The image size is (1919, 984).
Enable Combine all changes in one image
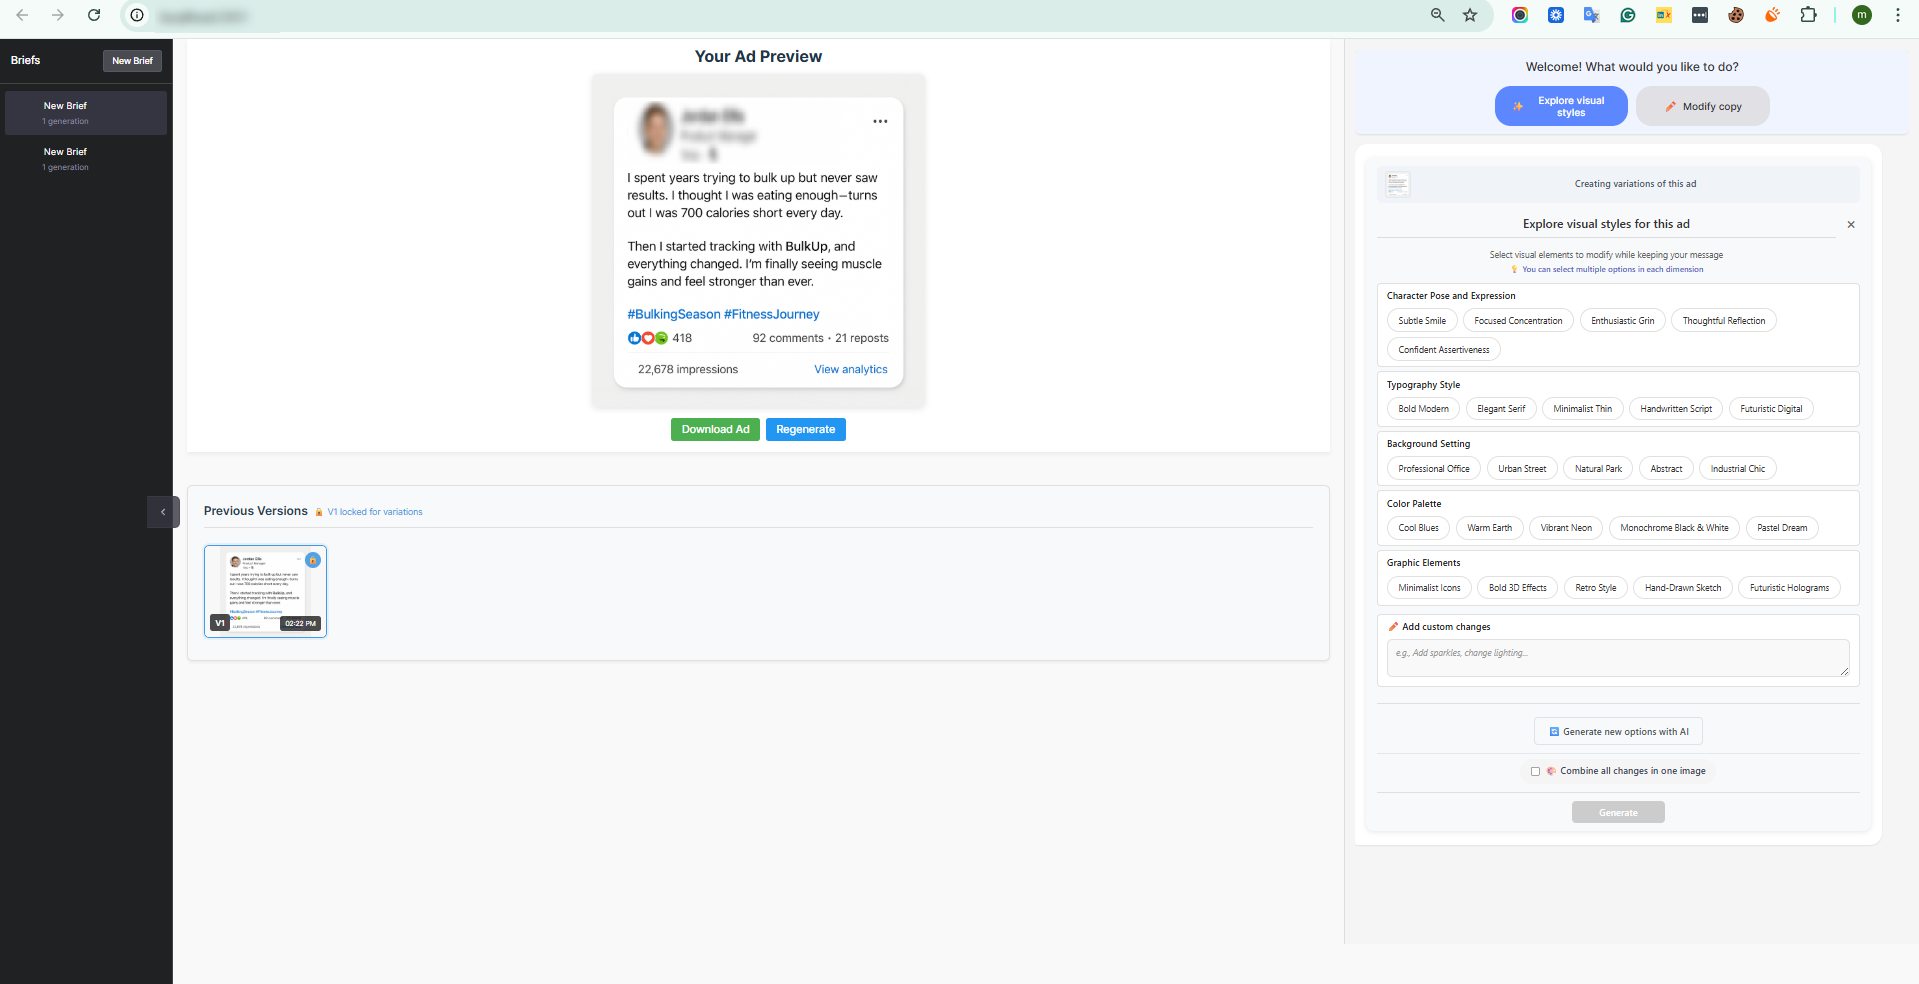pos(1535,771)
